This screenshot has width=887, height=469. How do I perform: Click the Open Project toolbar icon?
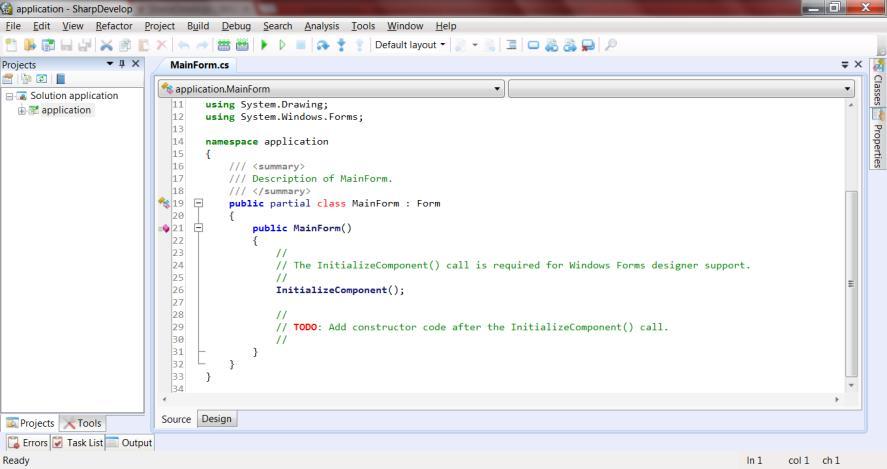click(x=49, y=45)
